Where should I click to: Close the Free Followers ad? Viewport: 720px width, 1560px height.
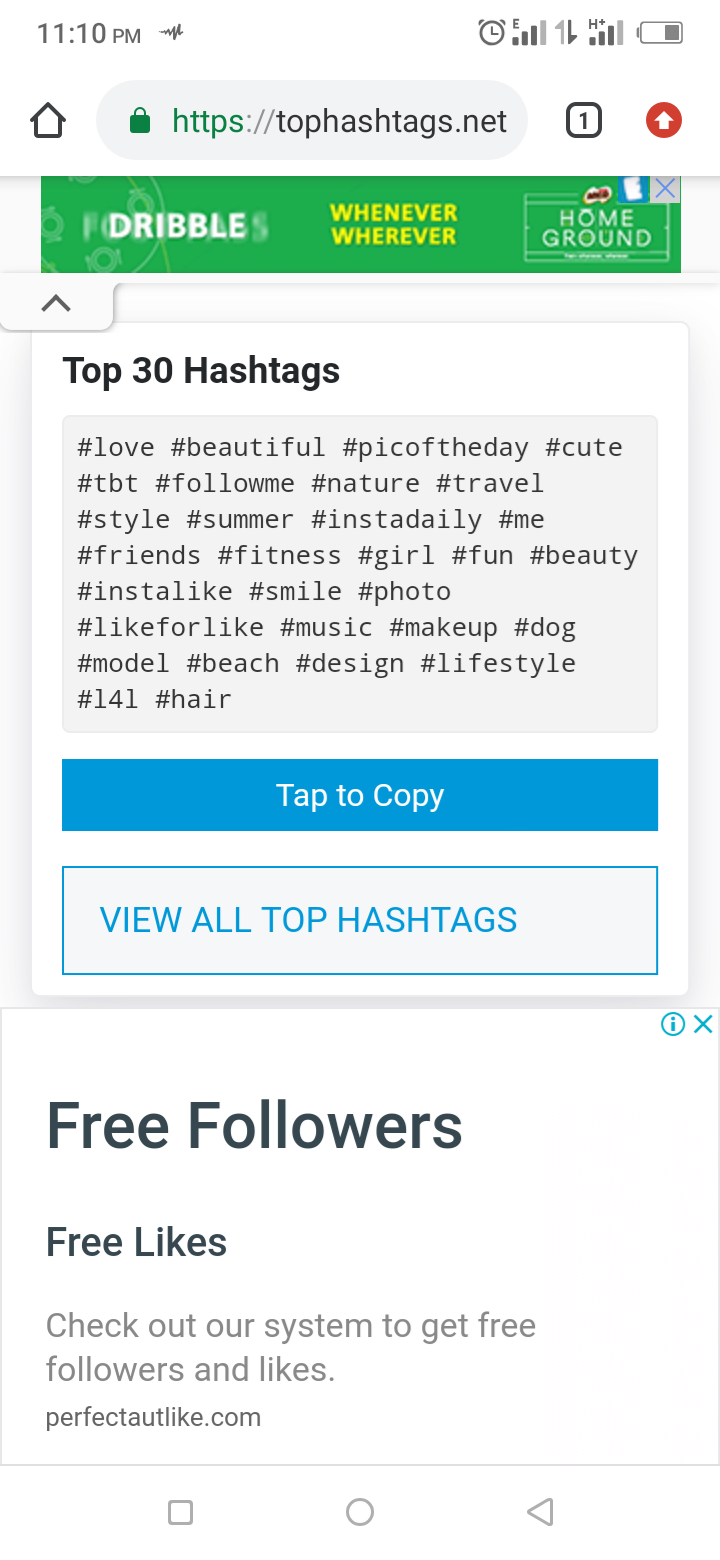(x=704, y=1024)
